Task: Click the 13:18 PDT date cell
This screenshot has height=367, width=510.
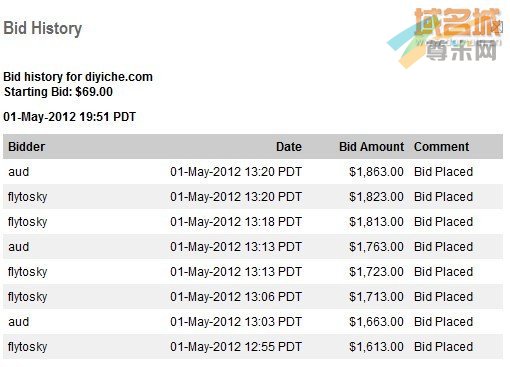Action: click(236, 222)
